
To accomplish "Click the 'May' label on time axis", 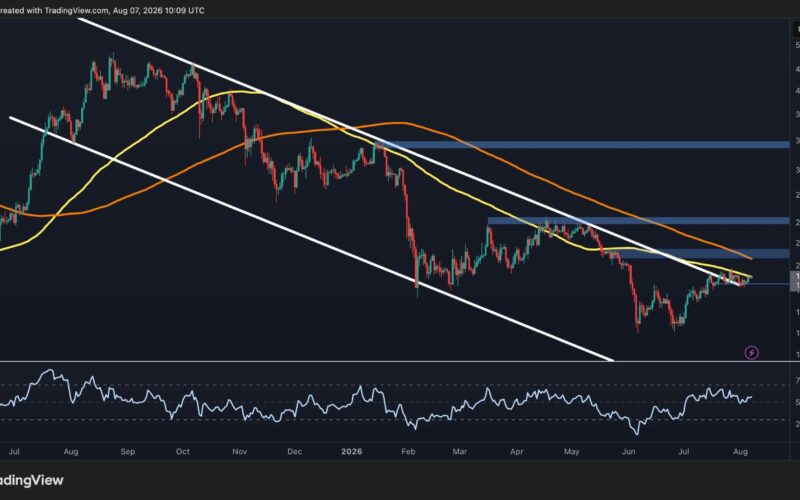I will pyautogui.click(x=571, y=452).
